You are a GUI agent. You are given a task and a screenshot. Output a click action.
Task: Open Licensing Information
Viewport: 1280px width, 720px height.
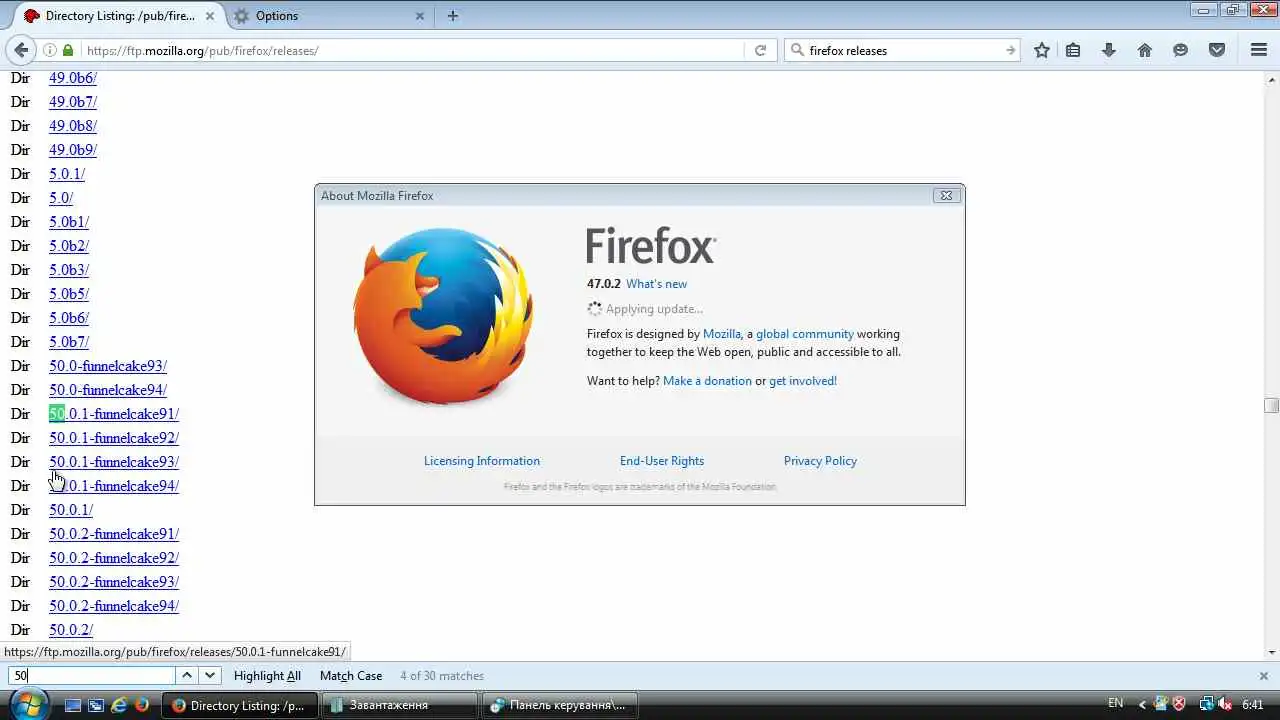(x=482, y=461)
